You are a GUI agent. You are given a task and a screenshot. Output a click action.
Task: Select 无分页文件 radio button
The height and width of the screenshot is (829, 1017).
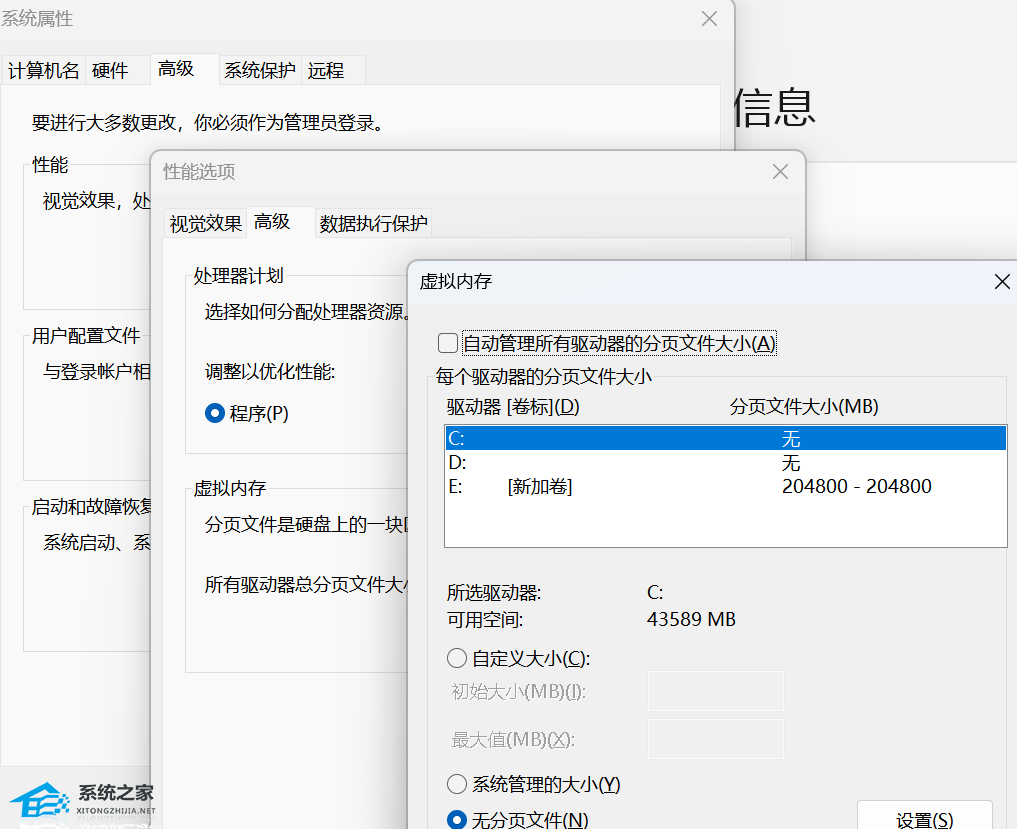coord(457,820)
